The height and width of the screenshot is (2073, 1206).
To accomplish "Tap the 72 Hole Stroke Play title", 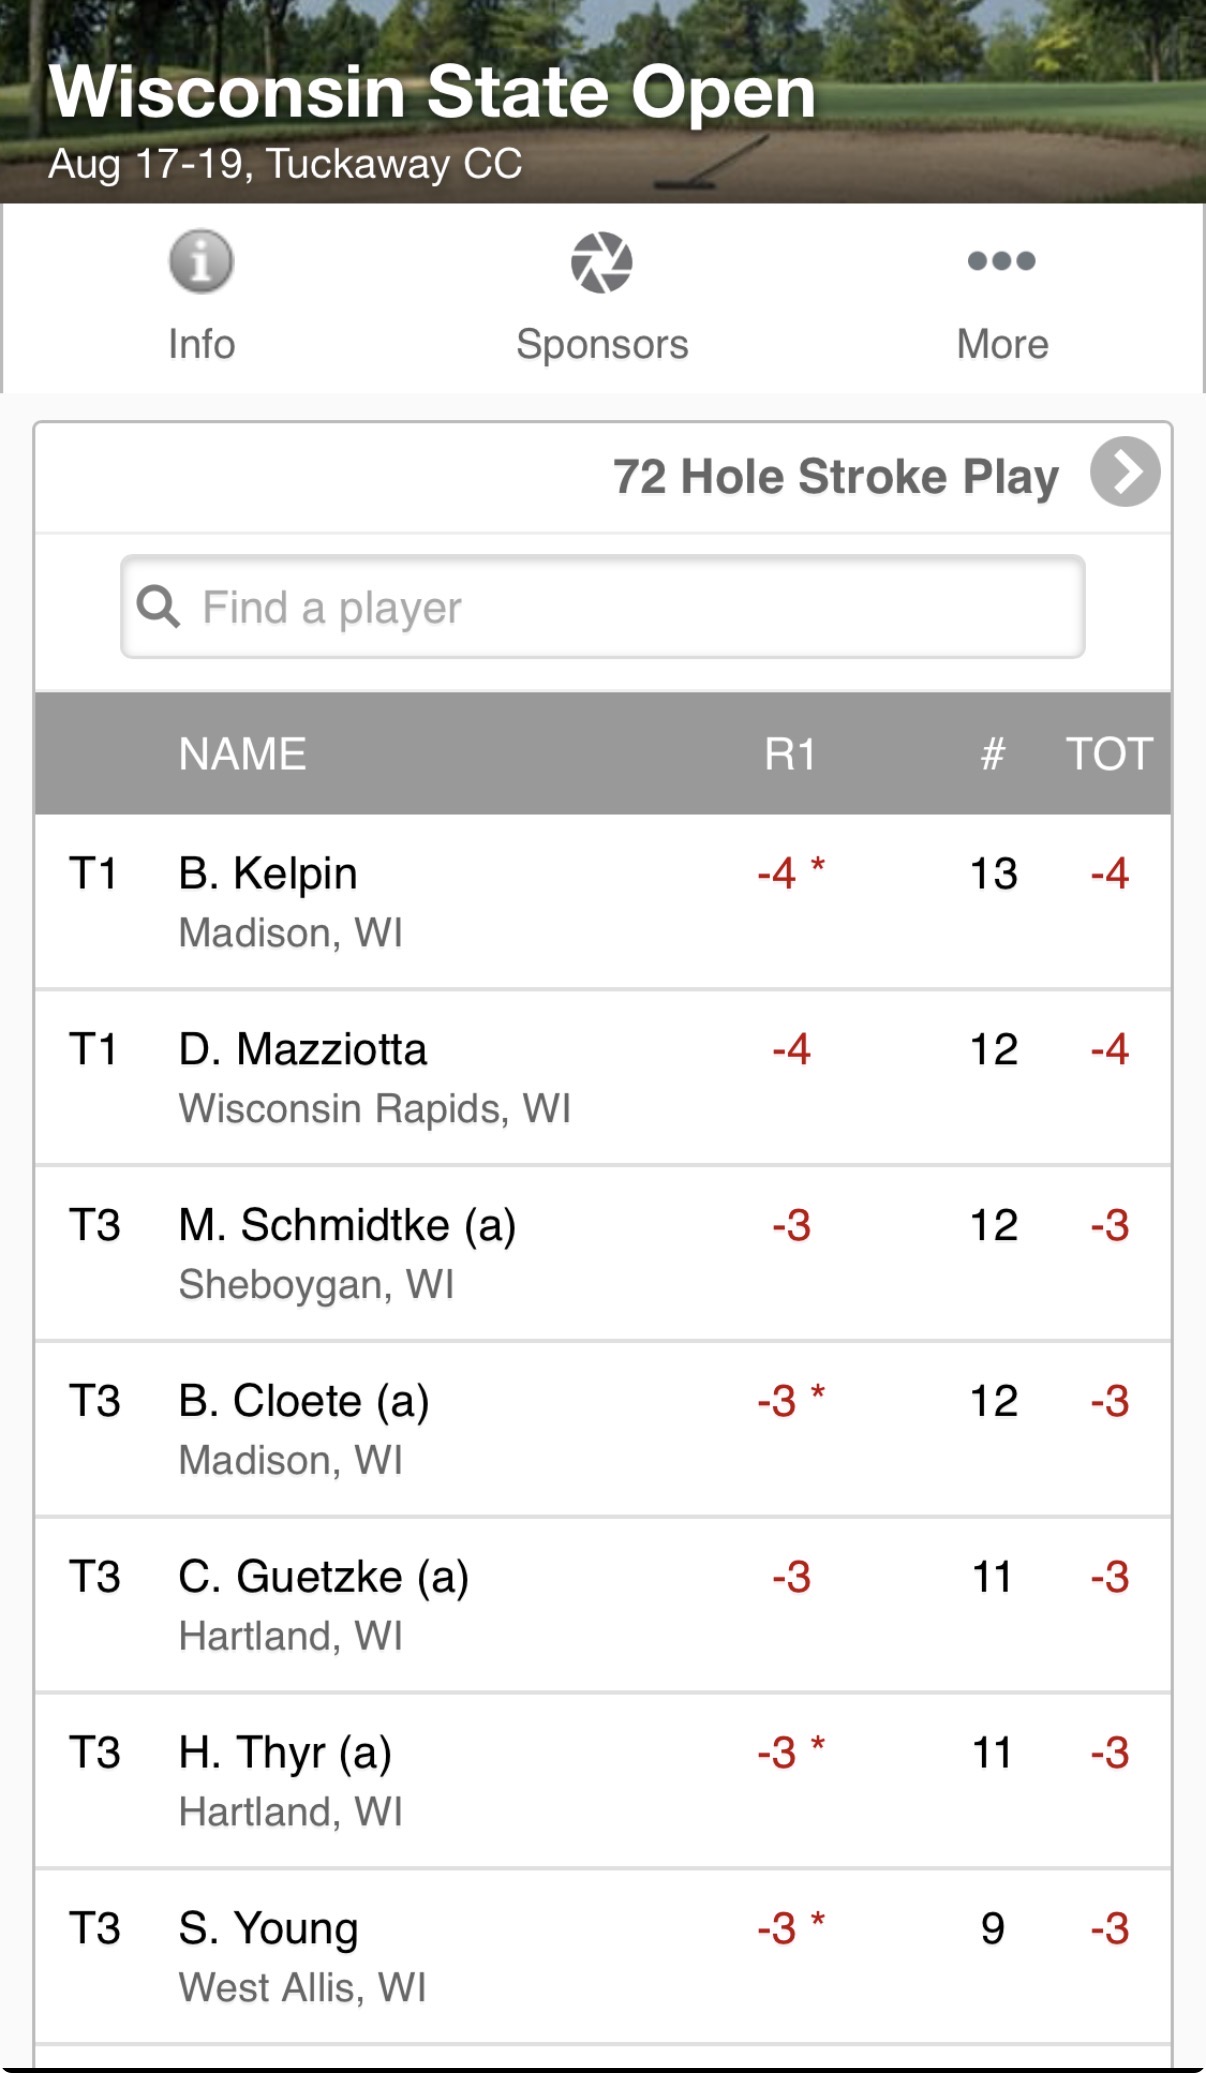I will [x=836, y=477].
